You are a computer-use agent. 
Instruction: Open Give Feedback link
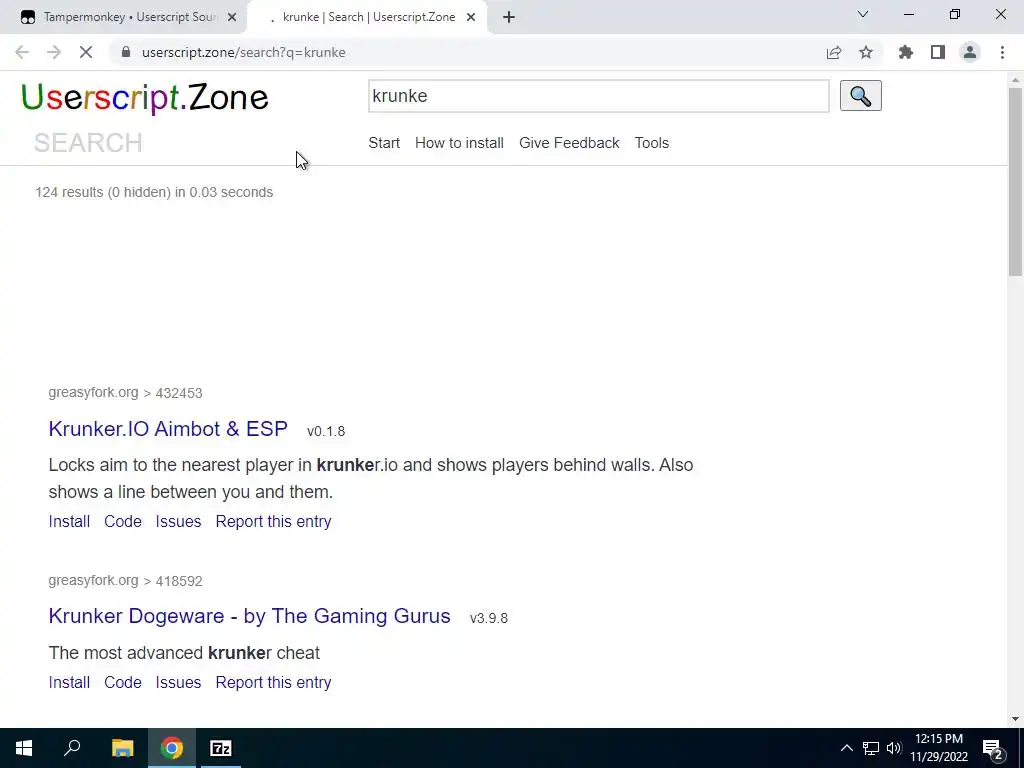click(x=569, y=143)
